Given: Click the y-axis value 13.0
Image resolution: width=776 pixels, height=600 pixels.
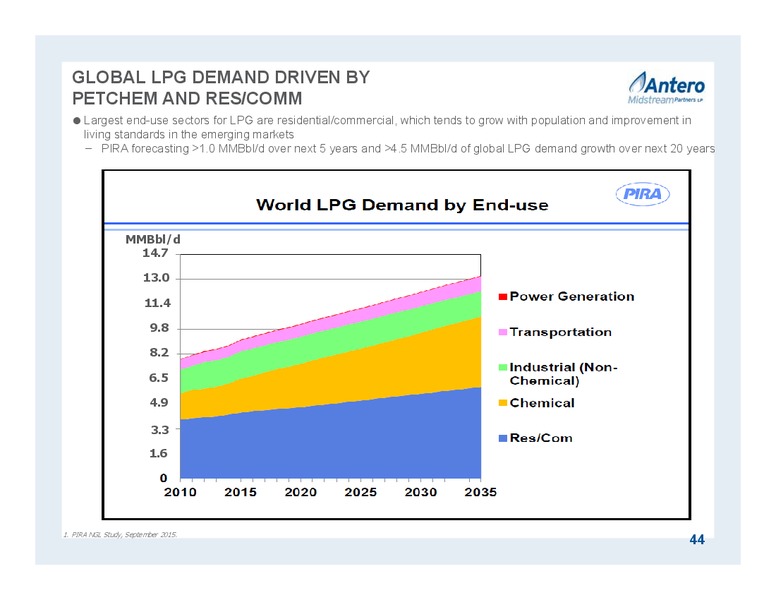Looking at the screenshot, I should click(x=156, y=278).
